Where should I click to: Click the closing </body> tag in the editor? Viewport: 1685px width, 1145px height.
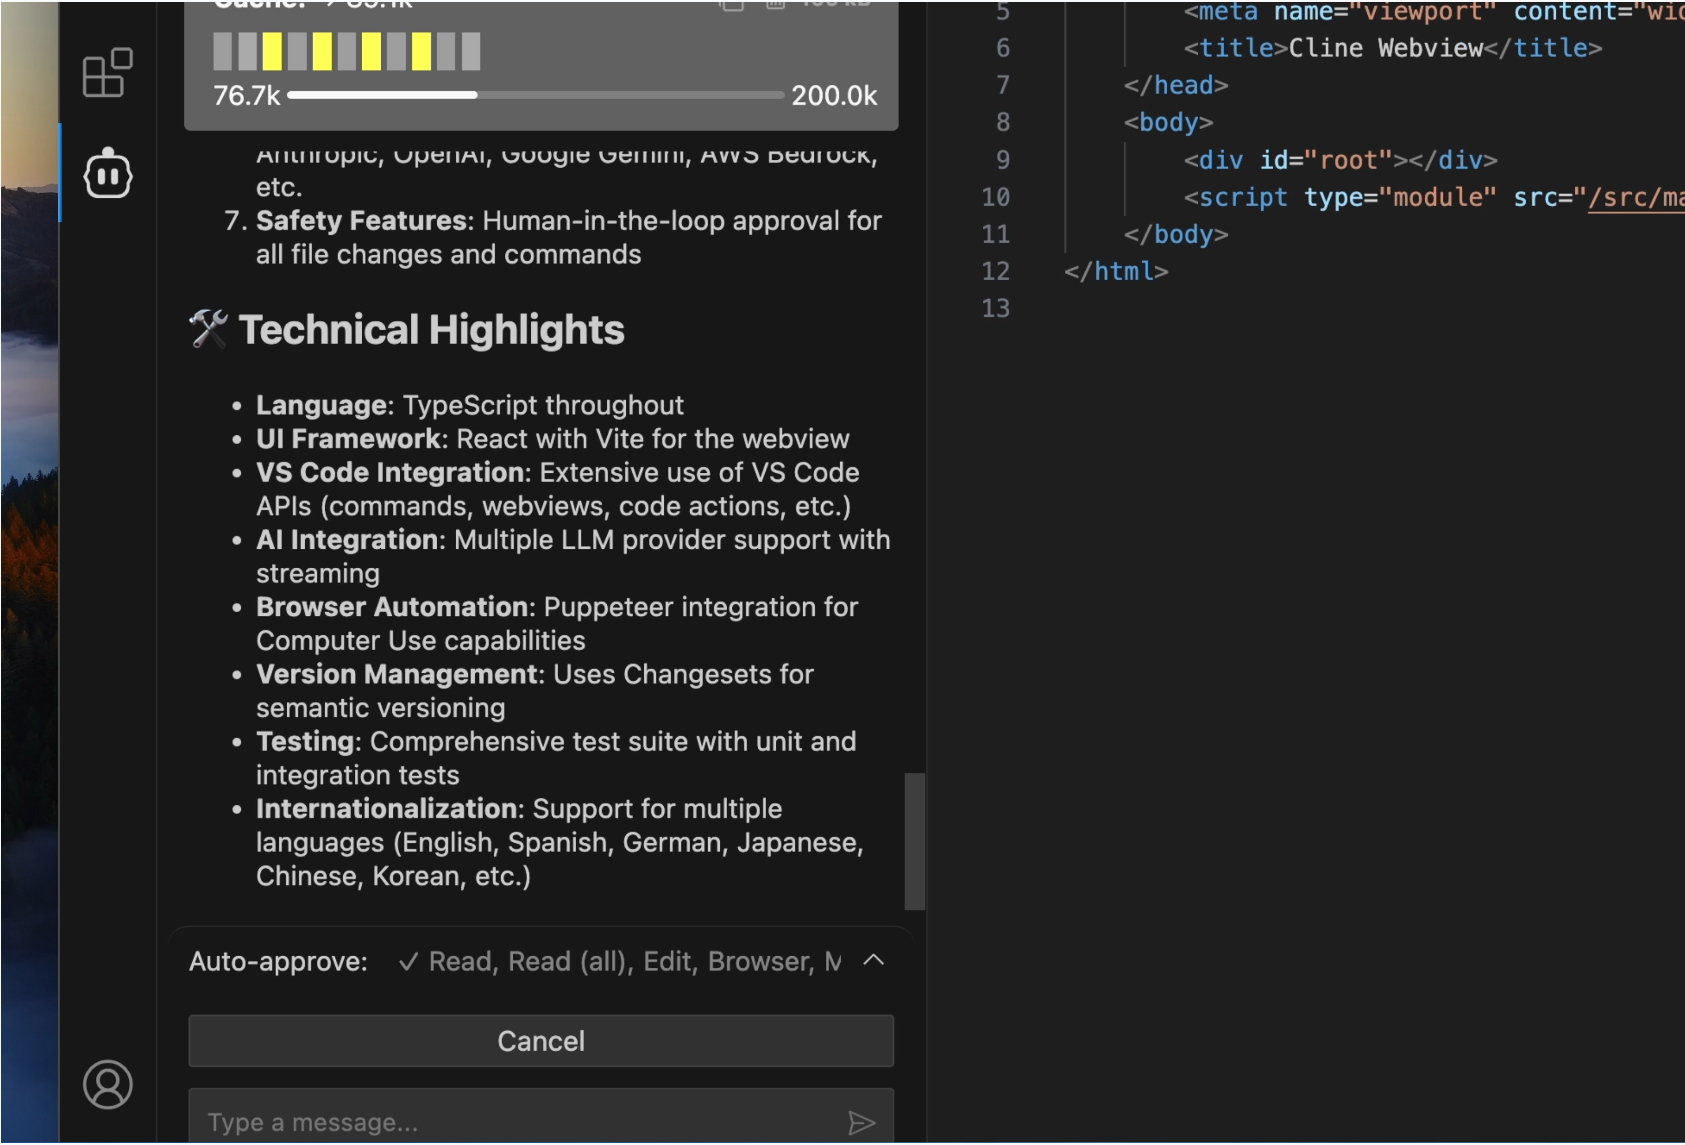1176,234
